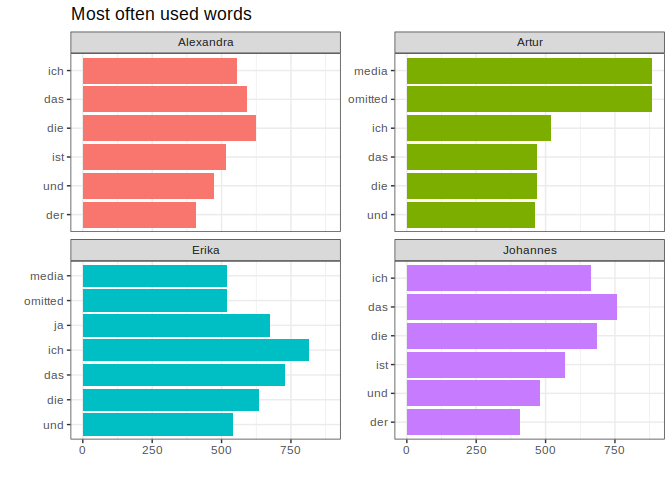Click the red 'die' bar in Alexandra's panel

point(169,128)
